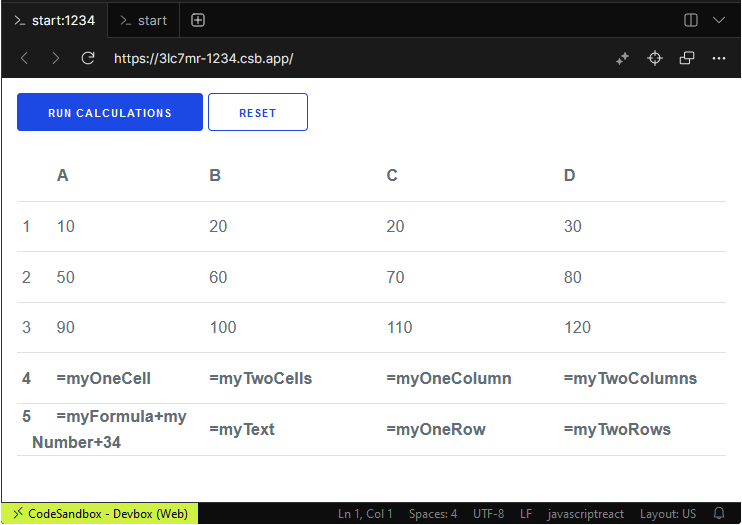Viewport: 742px width, 525px height.
Task: Click the crosshair inspect element icon
Action: pos(655,58)
